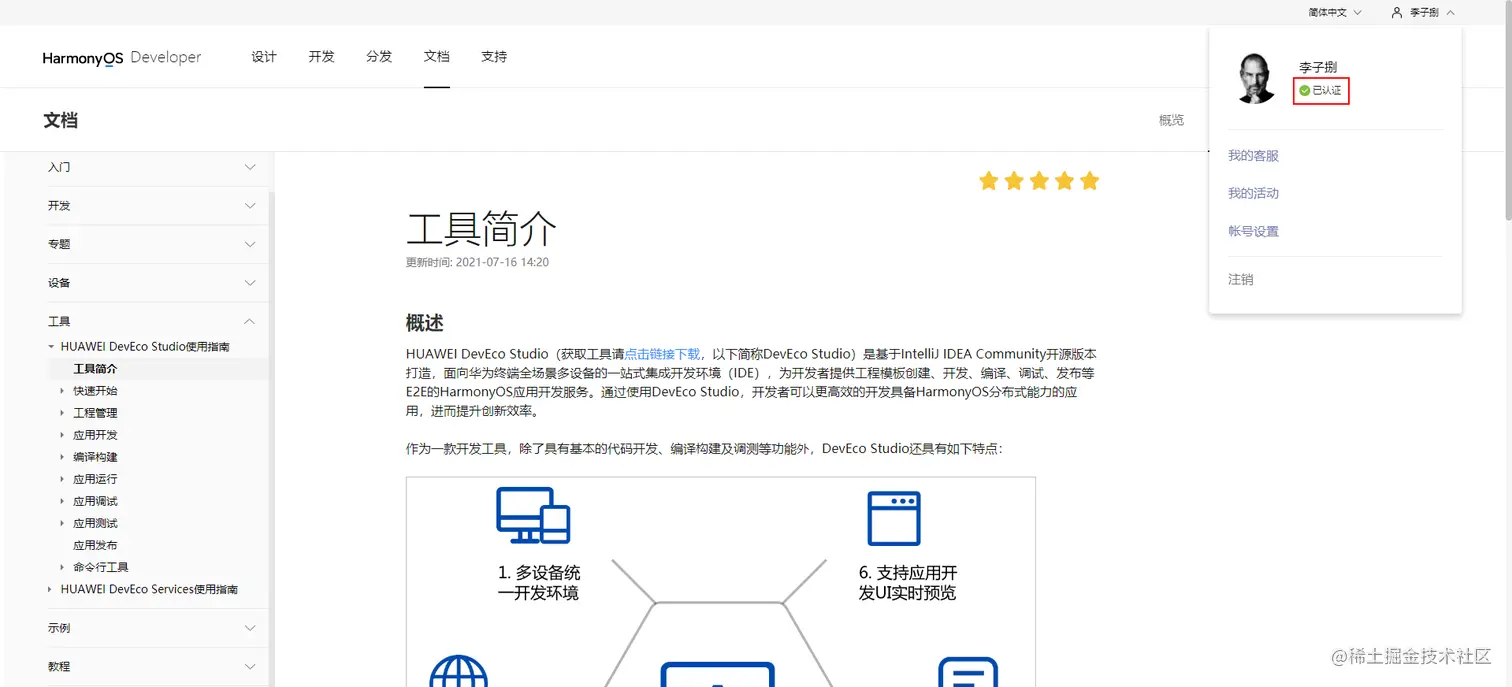Viewport: 1512px width, 687px height.
Task: Give five stars using the last star
Action: pyautogui.click(x=1090, y=181)
